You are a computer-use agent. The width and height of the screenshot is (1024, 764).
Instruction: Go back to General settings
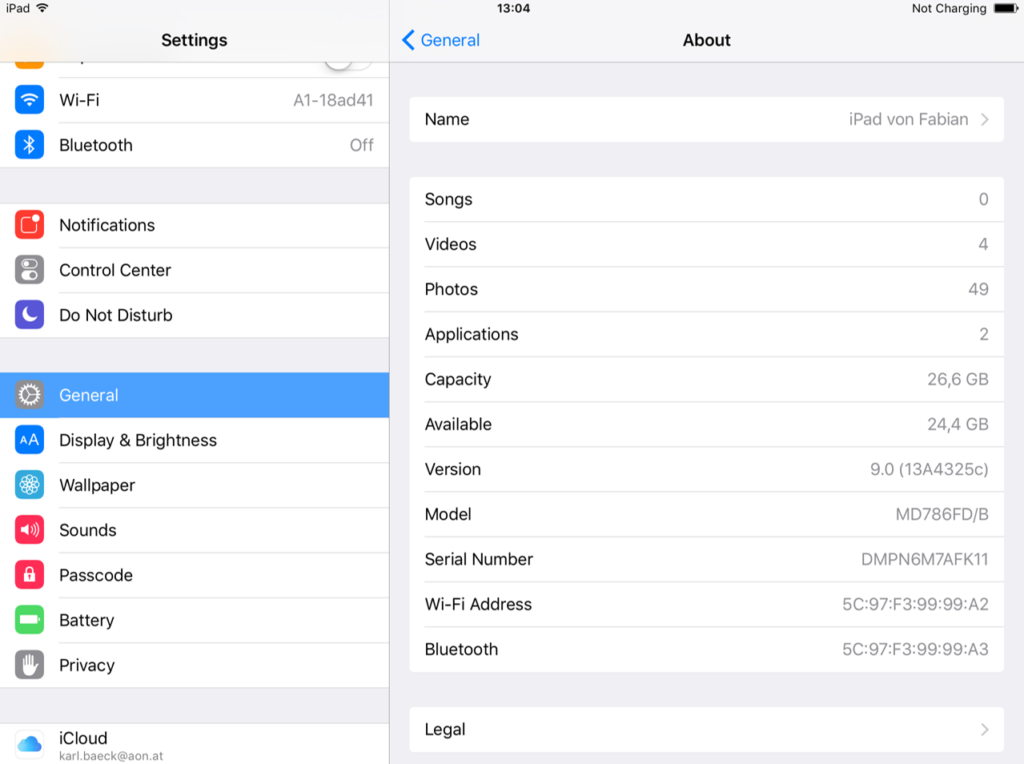pos(441,40)
